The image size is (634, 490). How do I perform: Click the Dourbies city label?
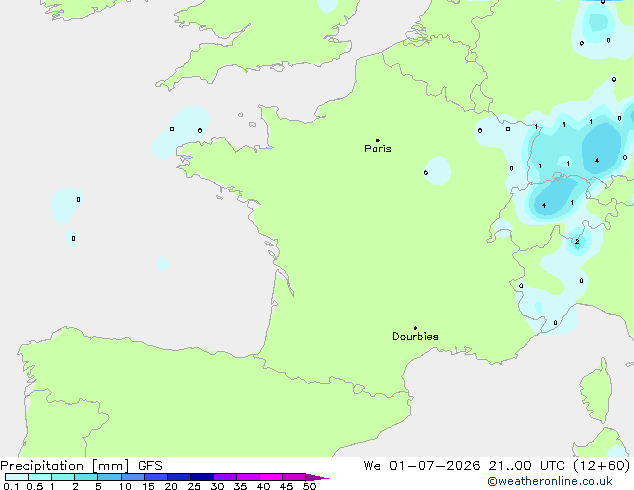pyautogui.click(x=415, y=336)
